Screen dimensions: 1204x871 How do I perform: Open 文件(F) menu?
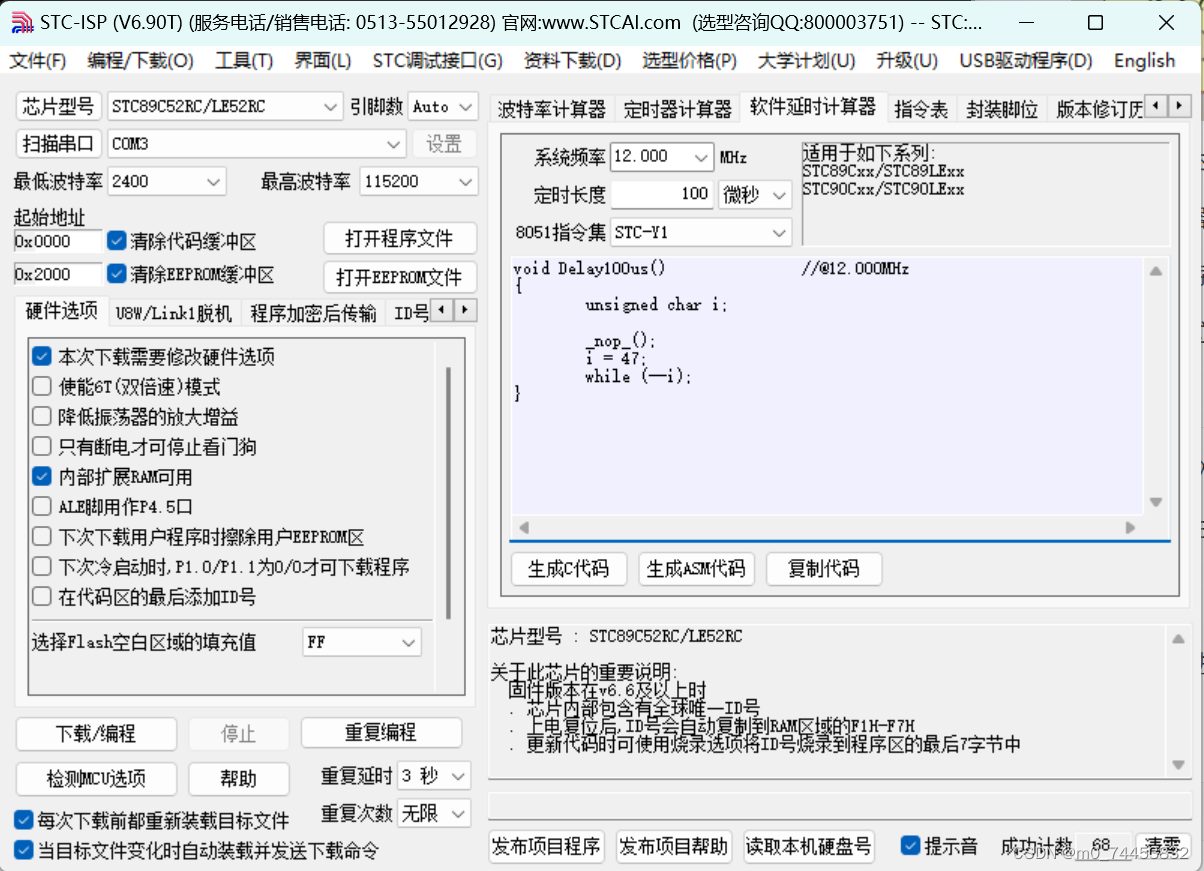pos(38,61)
